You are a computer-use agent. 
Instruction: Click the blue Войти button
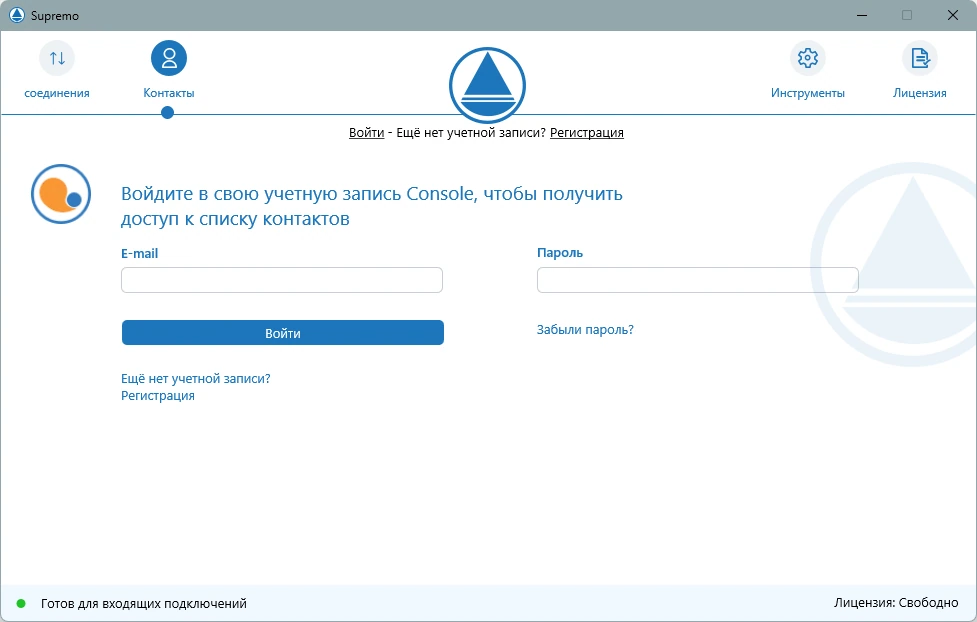point(283,333)
